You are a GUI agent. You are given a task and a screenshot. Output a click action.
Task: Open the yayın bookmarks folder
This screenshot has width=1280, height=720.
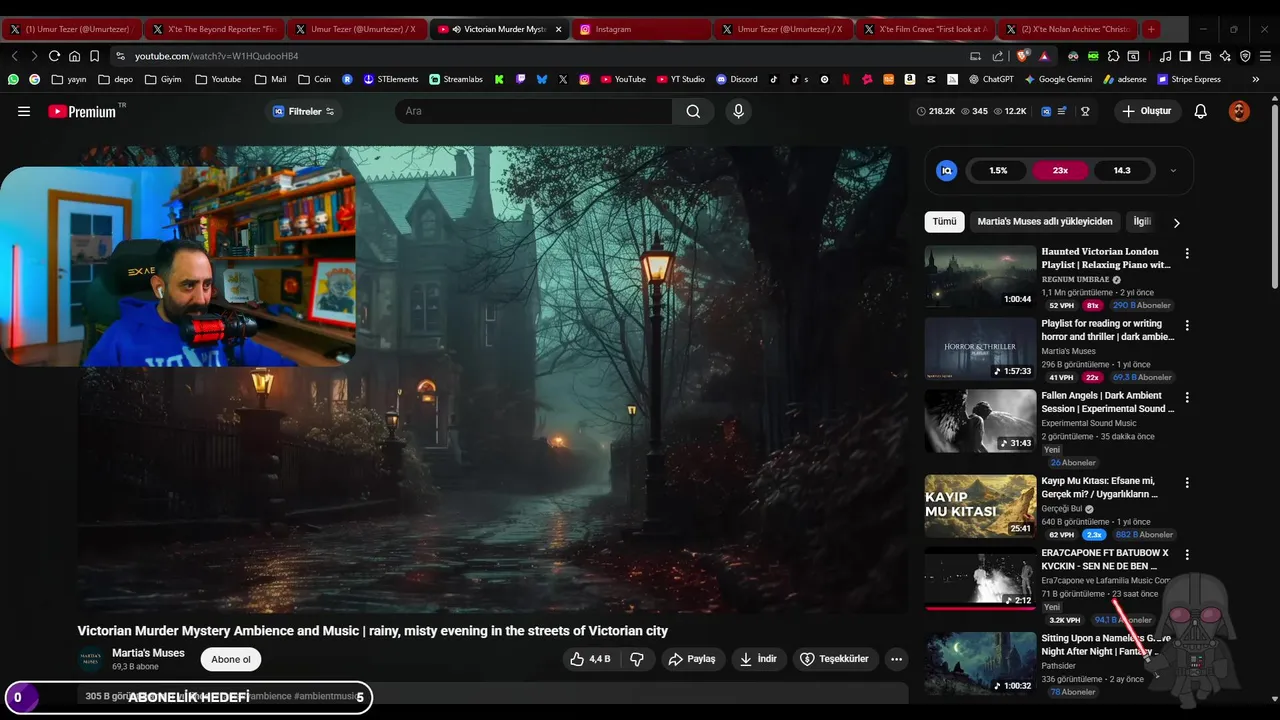[69, 79]
